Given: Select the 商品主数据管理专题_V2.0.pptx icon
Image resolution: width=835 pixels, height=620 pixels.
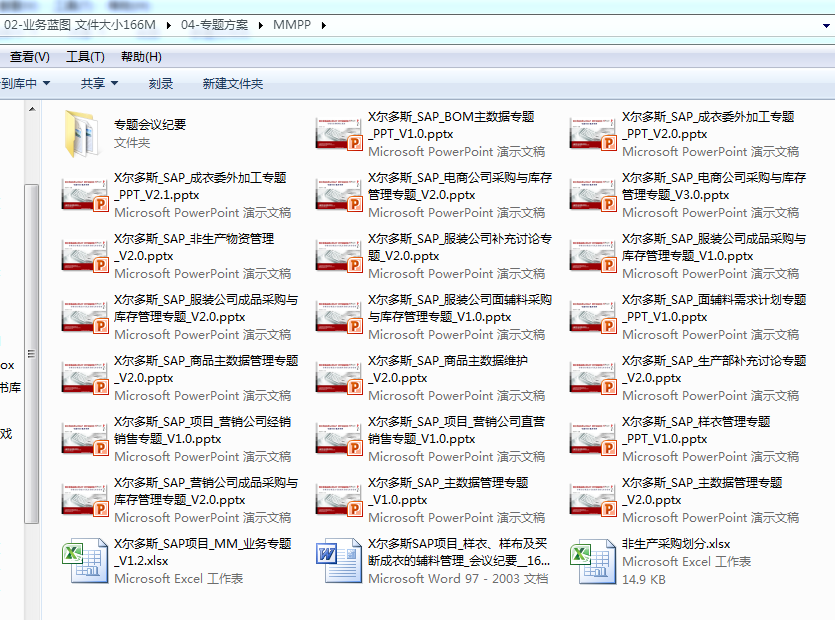Looking at the screenshot, I should click(85, 378).
